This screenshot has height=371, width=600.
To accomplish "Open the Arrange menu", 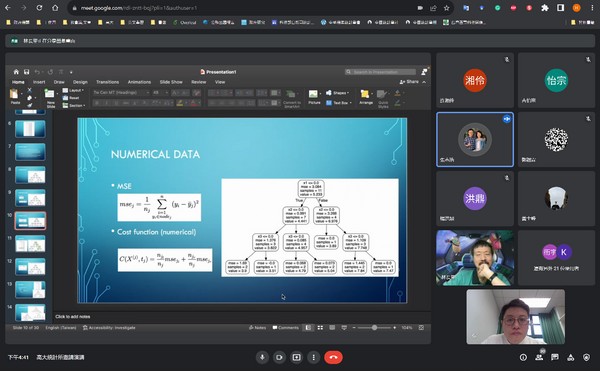I will pos(366,97).
